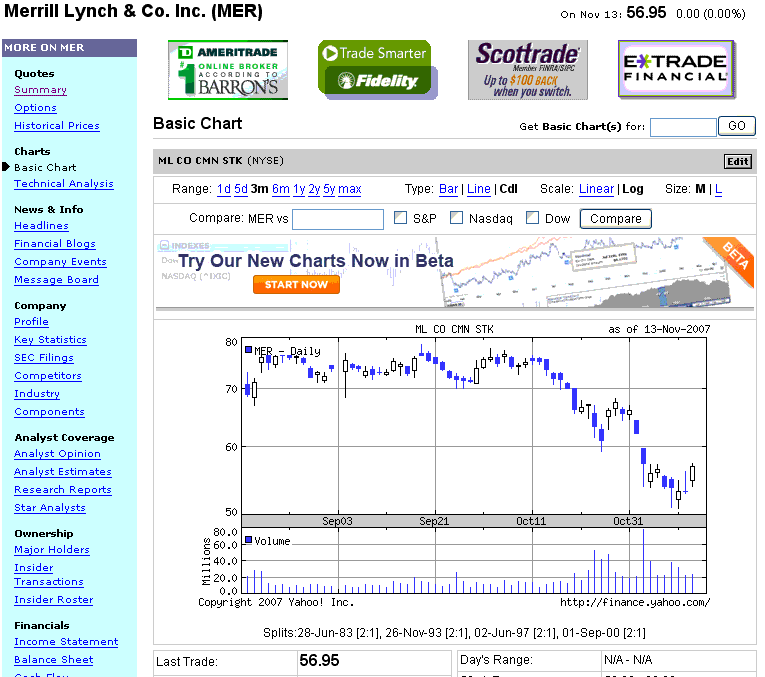Open Key Statistics
The image size is (765, 677).
(50, 340)
